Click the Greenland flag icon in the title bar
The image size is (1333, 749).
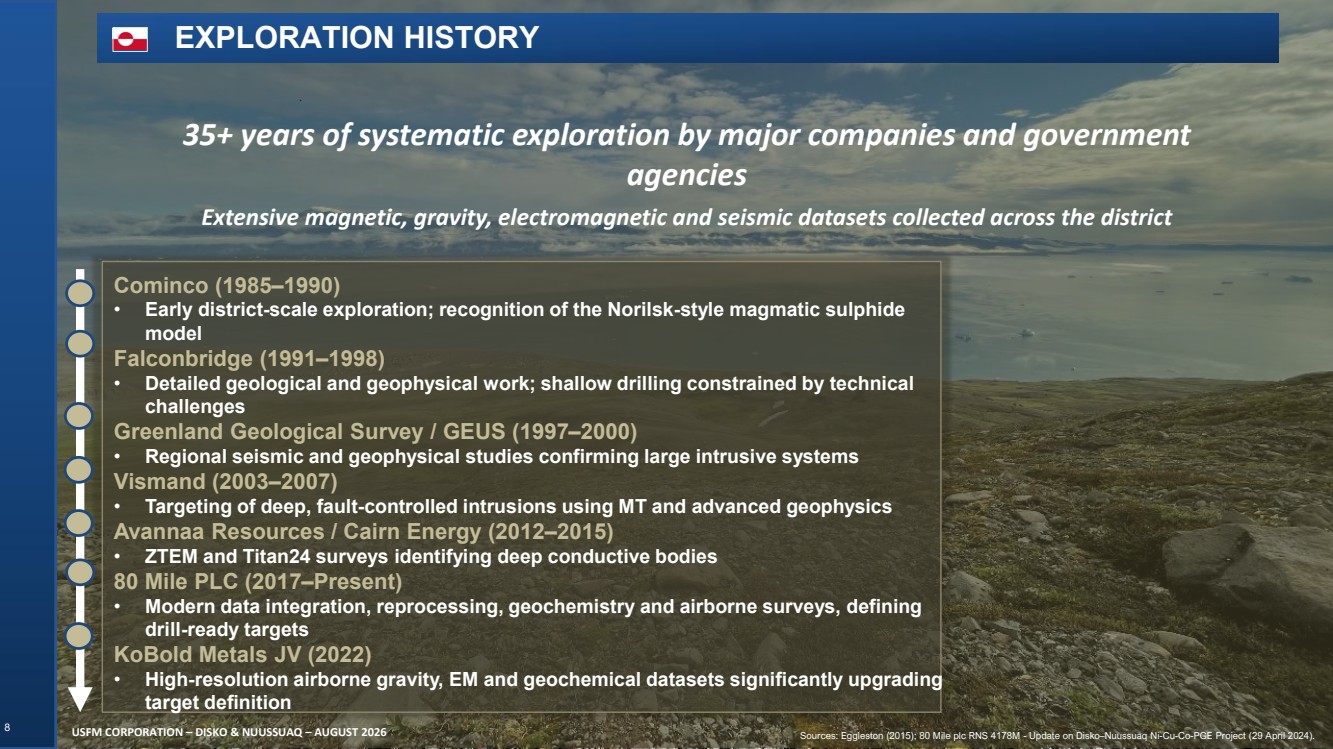pos(130,39)
